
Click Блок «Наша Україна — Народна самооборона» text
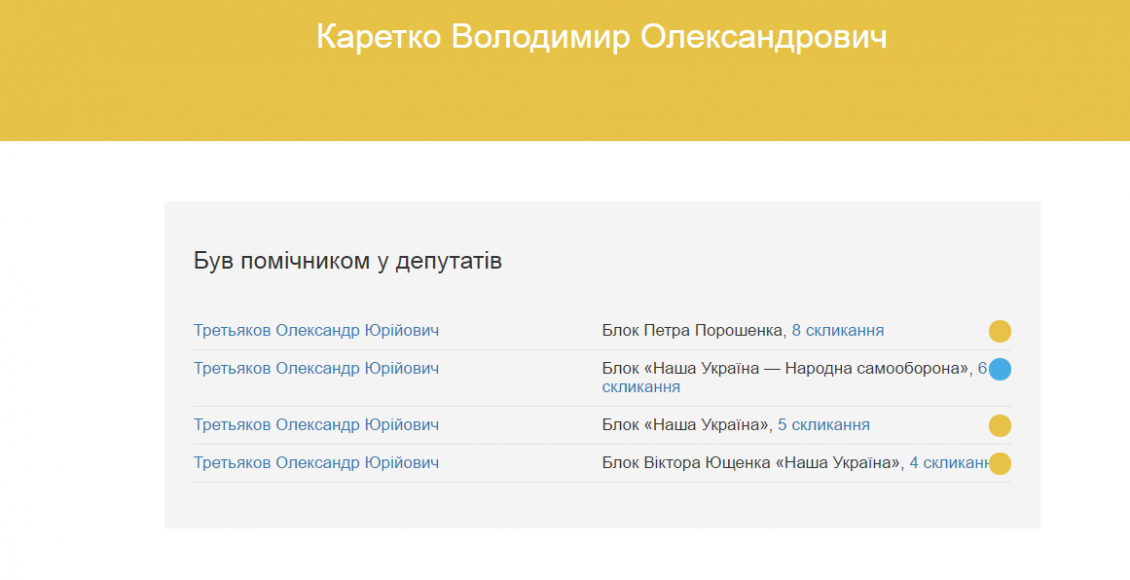(786, 368)
